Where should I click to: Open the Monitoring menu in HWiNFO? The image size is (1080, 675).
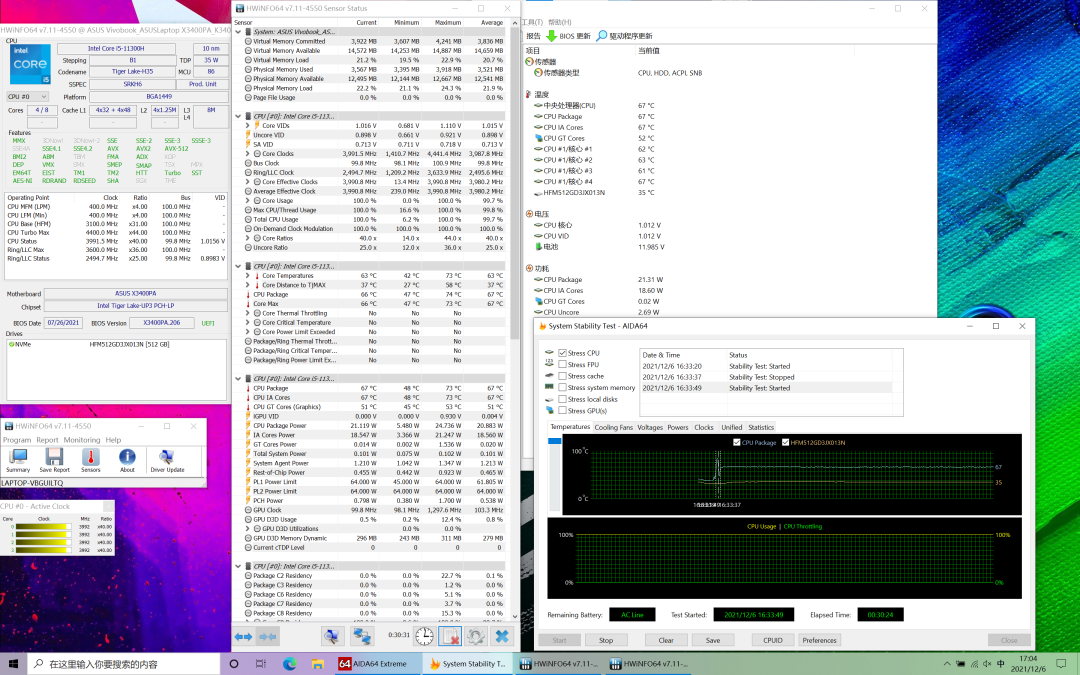point(82,440)
